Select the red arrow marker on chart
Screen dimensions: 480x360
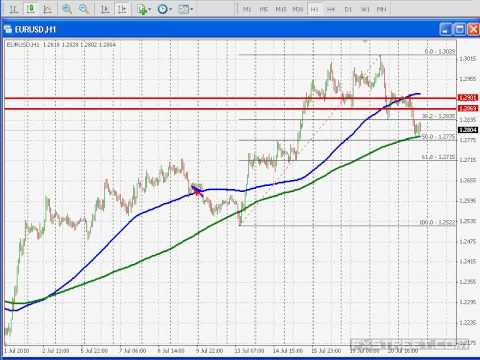pos(197,191)
